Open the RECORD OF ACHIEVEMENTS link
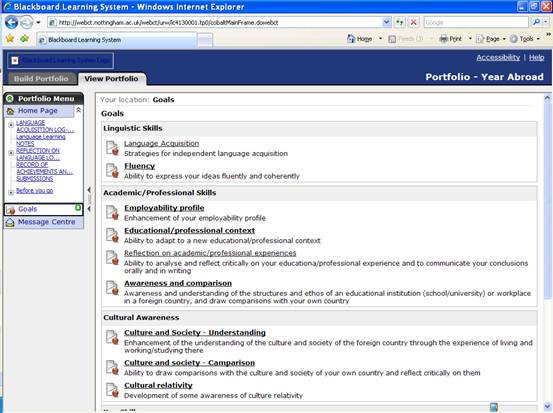 click(44, 168)
